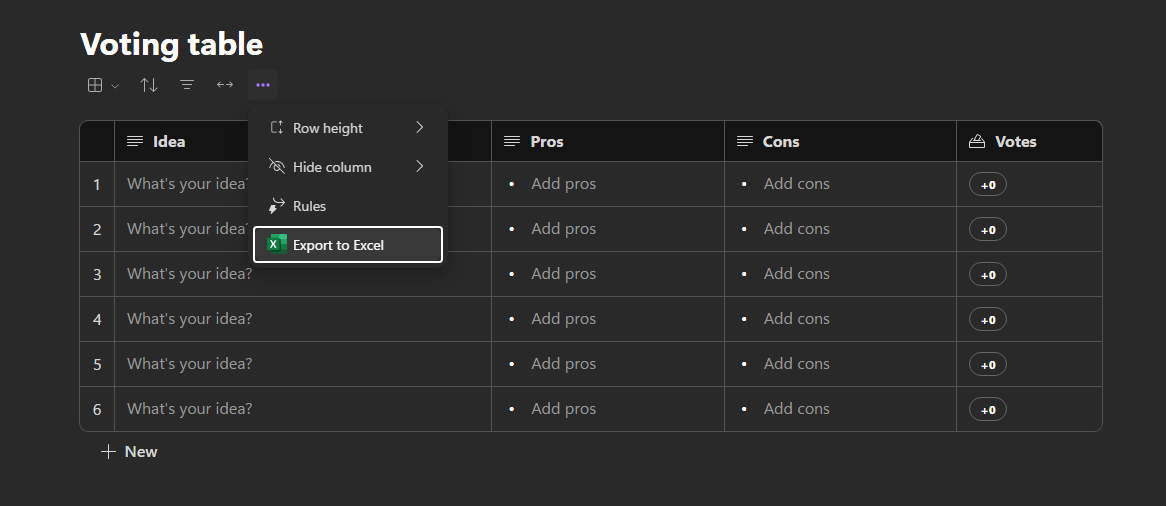
Task: Click the Rules icon in menu
Action: (x=277, y=206)
